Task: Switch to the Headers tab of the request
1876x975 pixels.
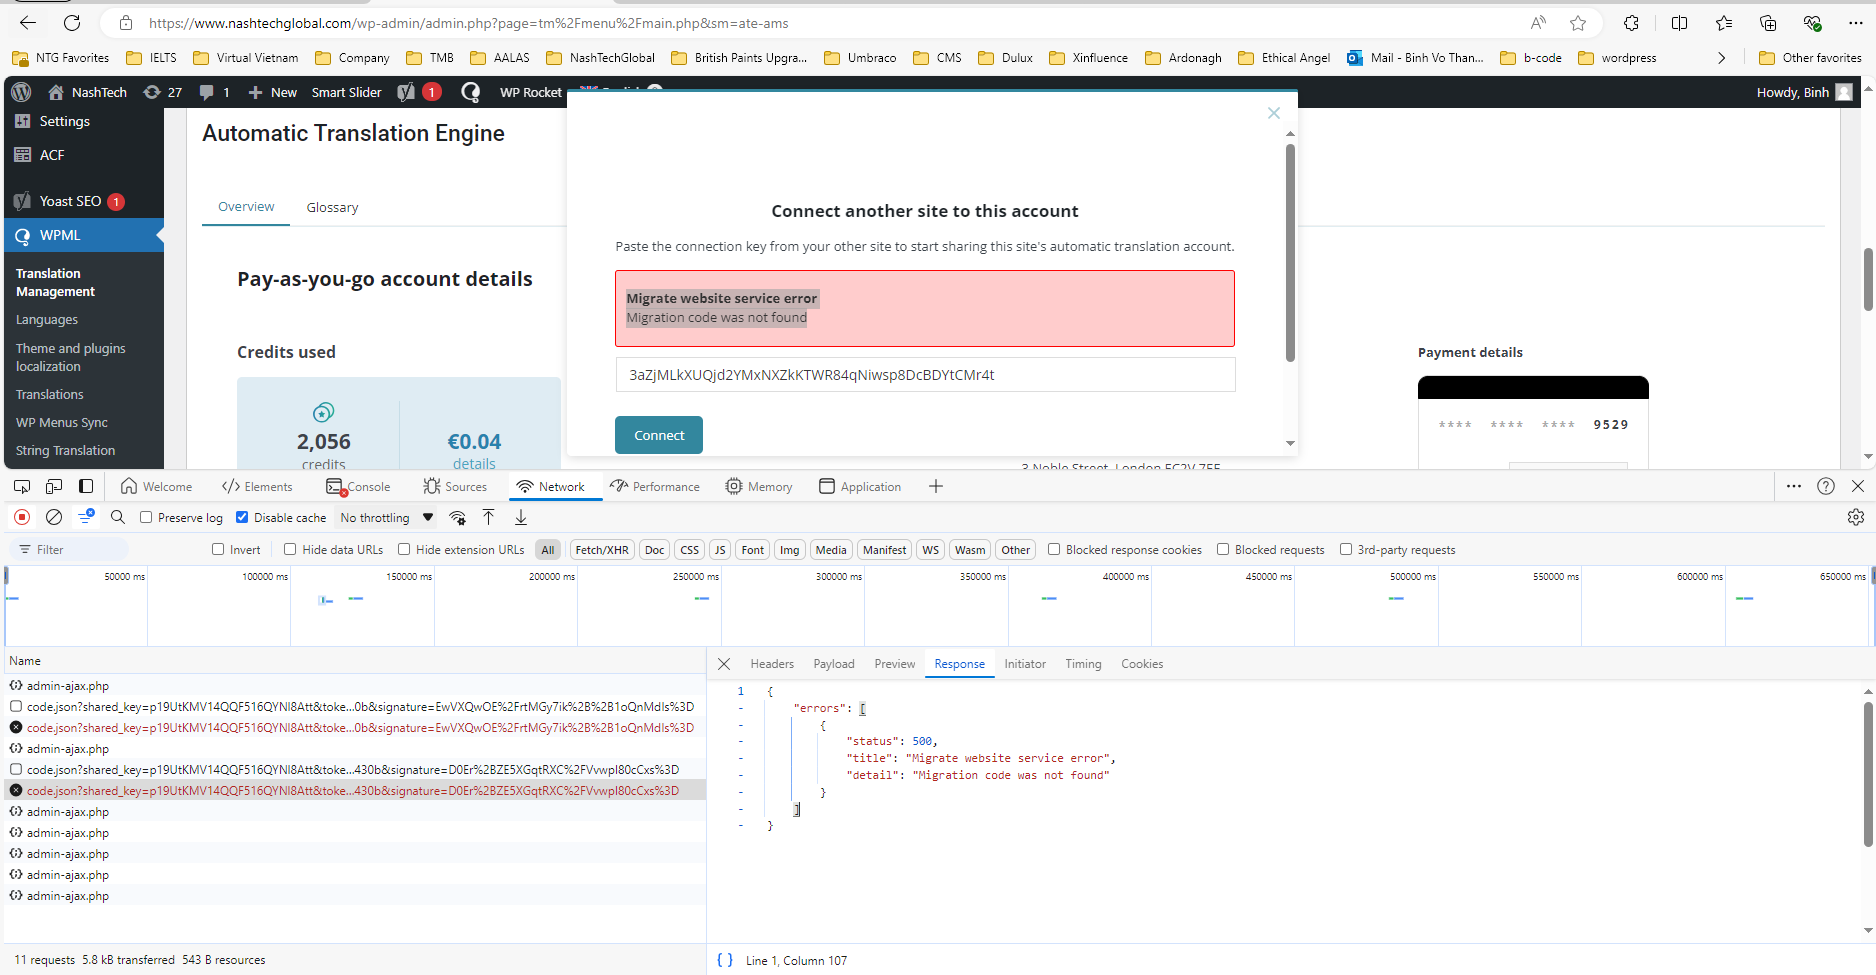Action: click(772, 664)
